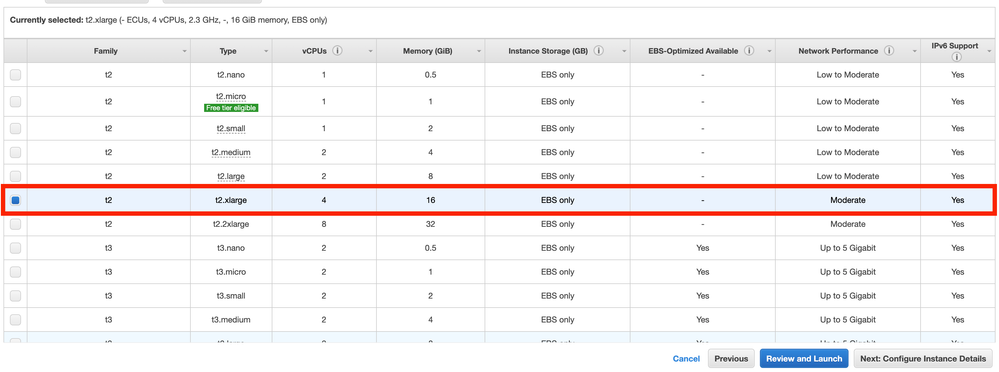Open the vCPUs column dropdown arrow
Image resolution: width=999 pixels, height=372 pixels.
371,51
